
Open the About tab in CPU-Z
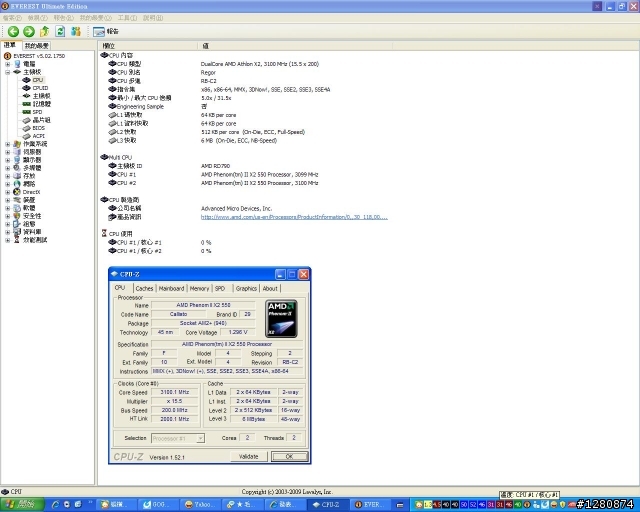tap(270, 288)
